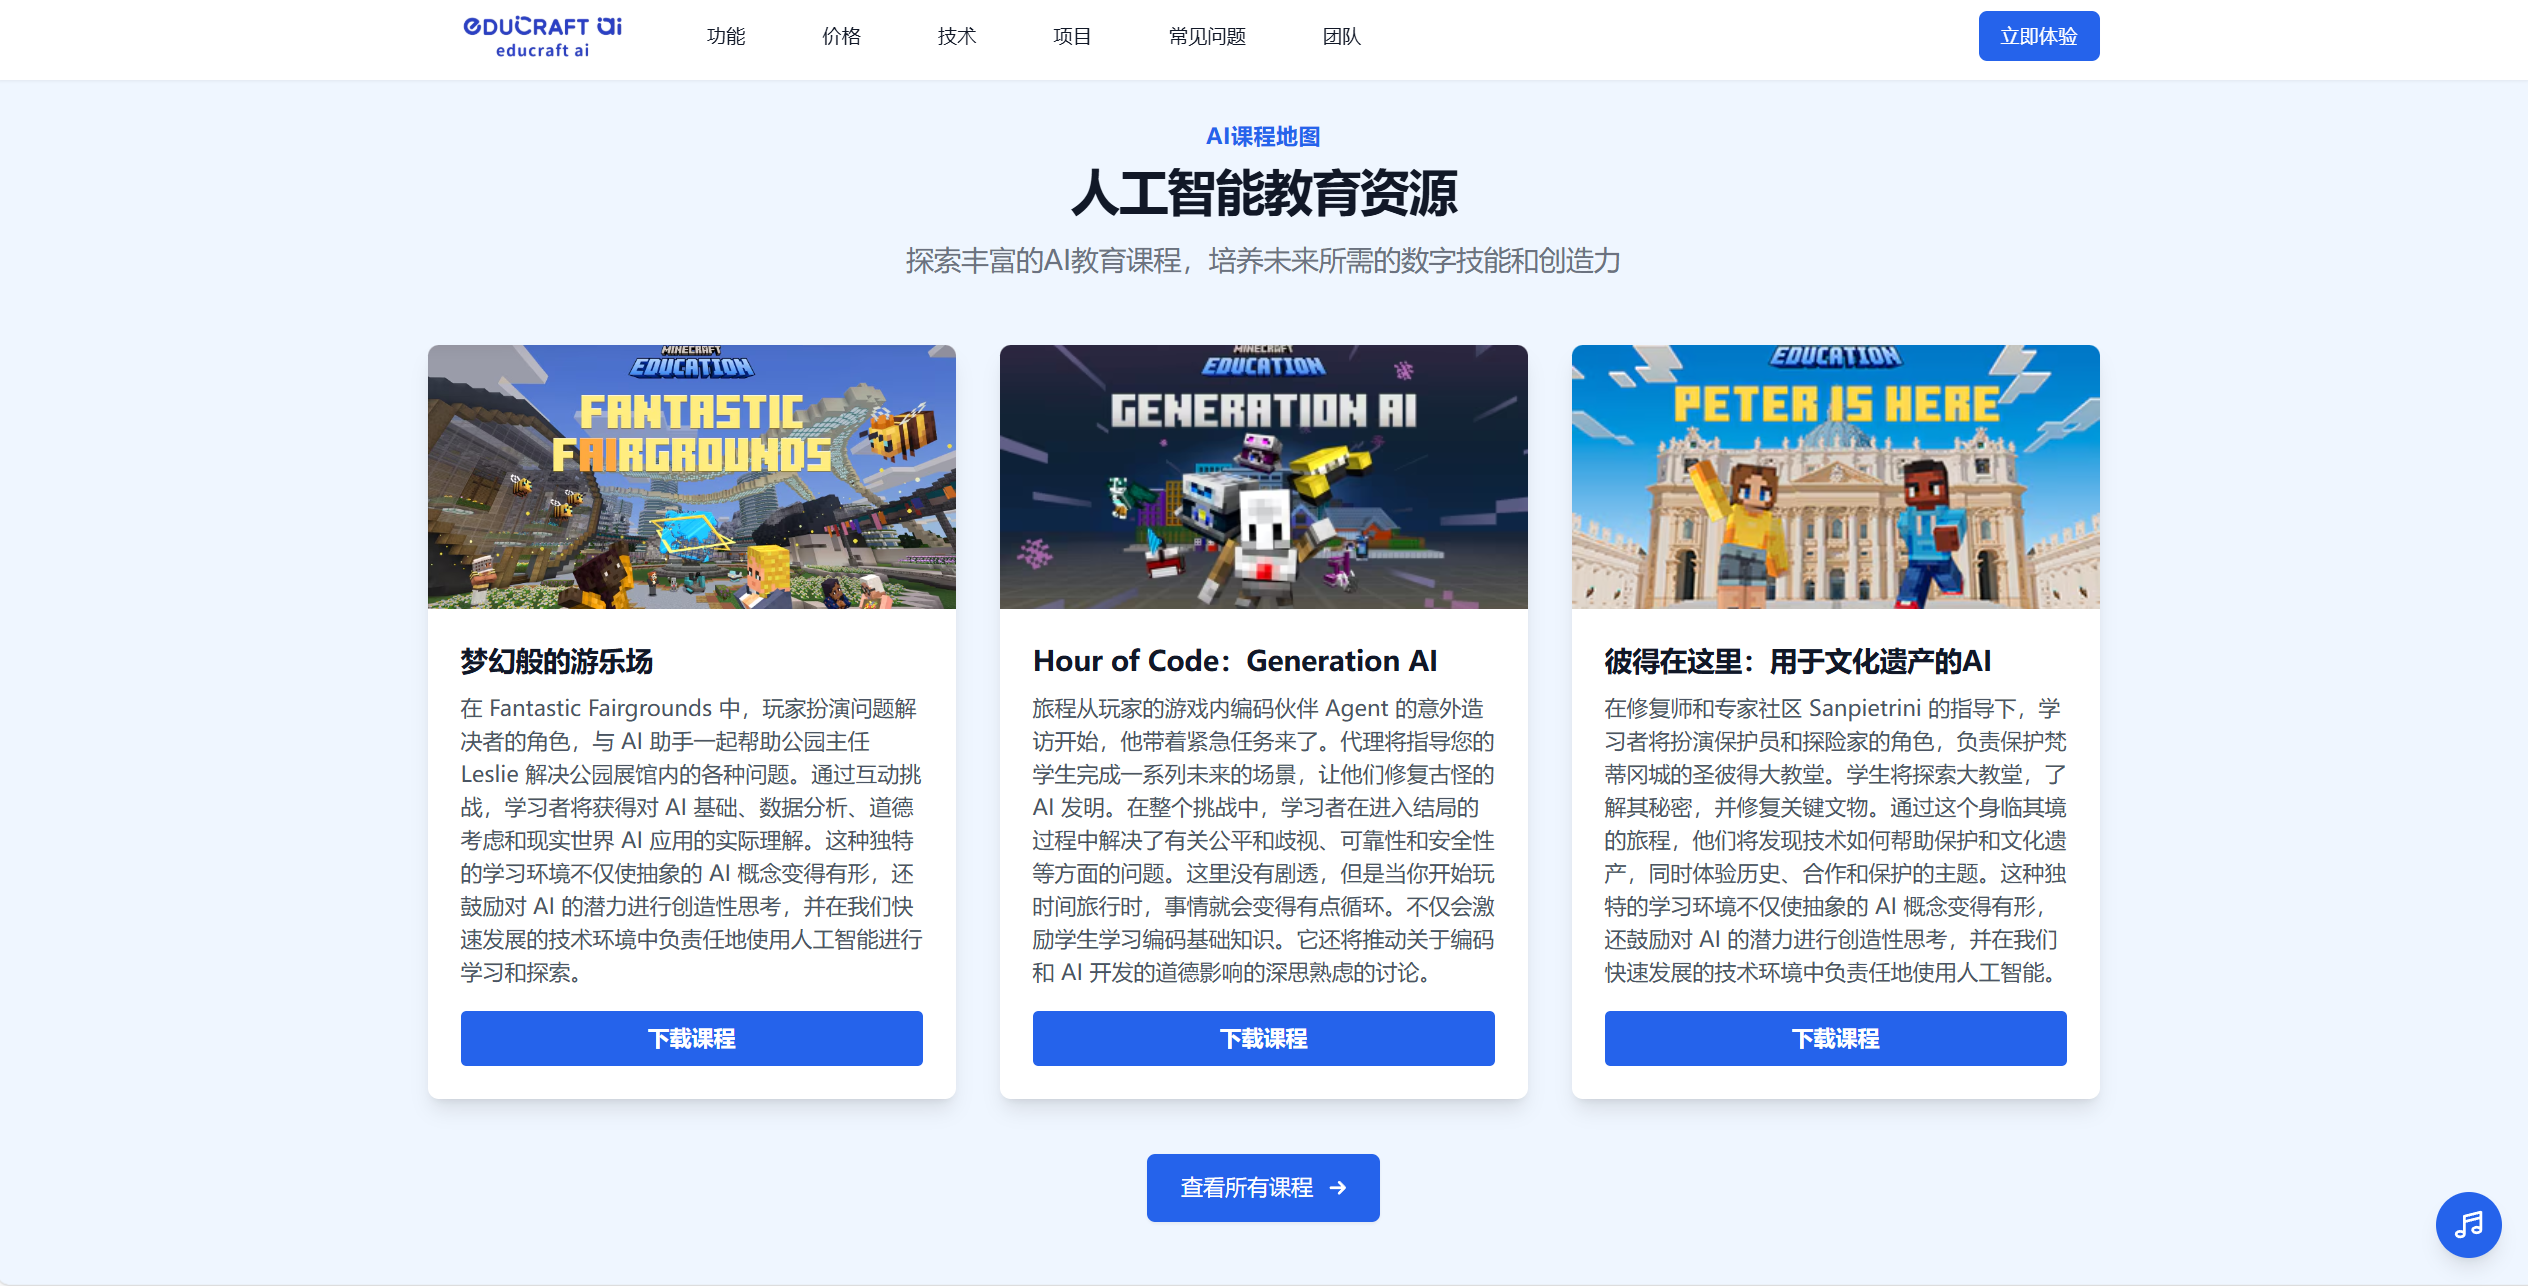This screenshot has height=1286, width=2528.
Task: Click the 立即体验 button
Action: [2038, 36]
